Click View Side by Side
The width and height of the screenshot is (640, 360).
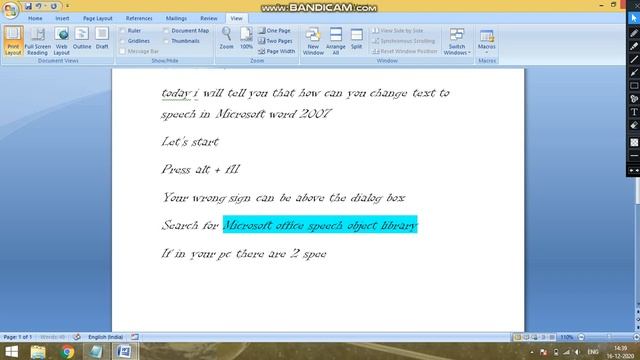[397, 31]
